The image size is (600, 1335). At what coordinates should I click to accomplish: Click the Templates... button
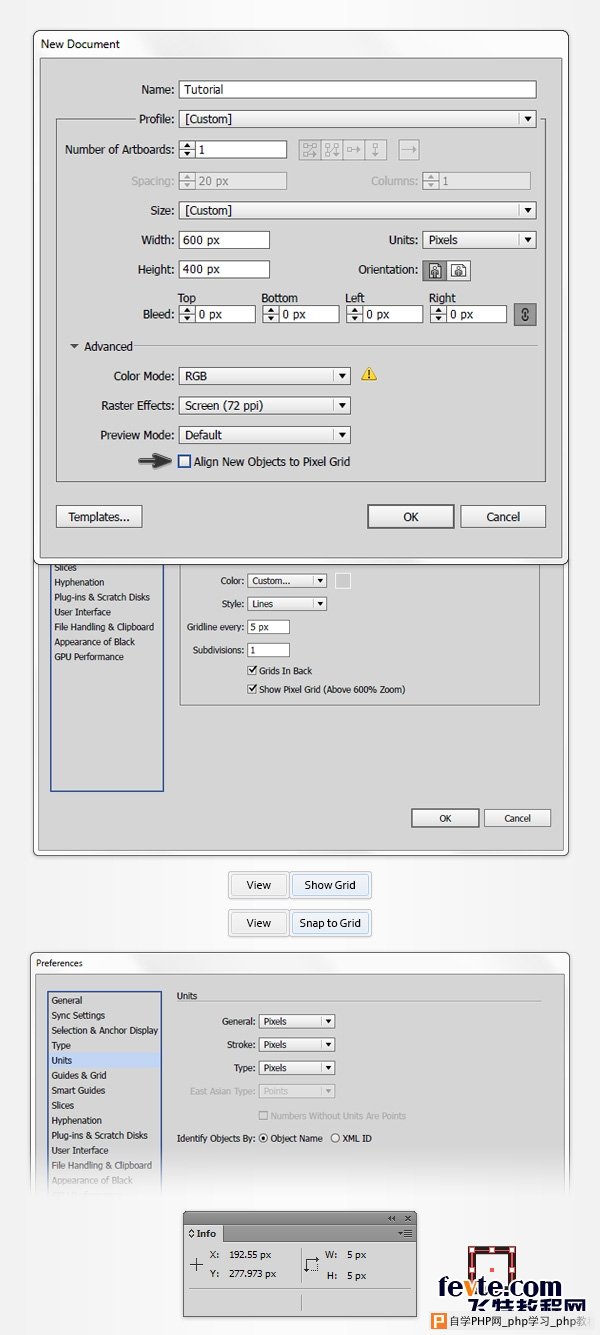[x=99, y=517]
